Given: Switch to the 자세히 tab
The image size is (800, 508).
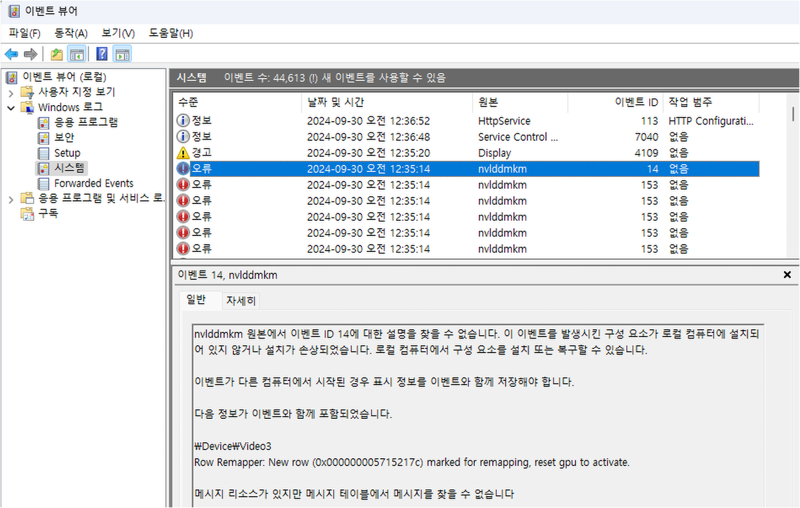Looking at the screenshot, I should (241, 301).
